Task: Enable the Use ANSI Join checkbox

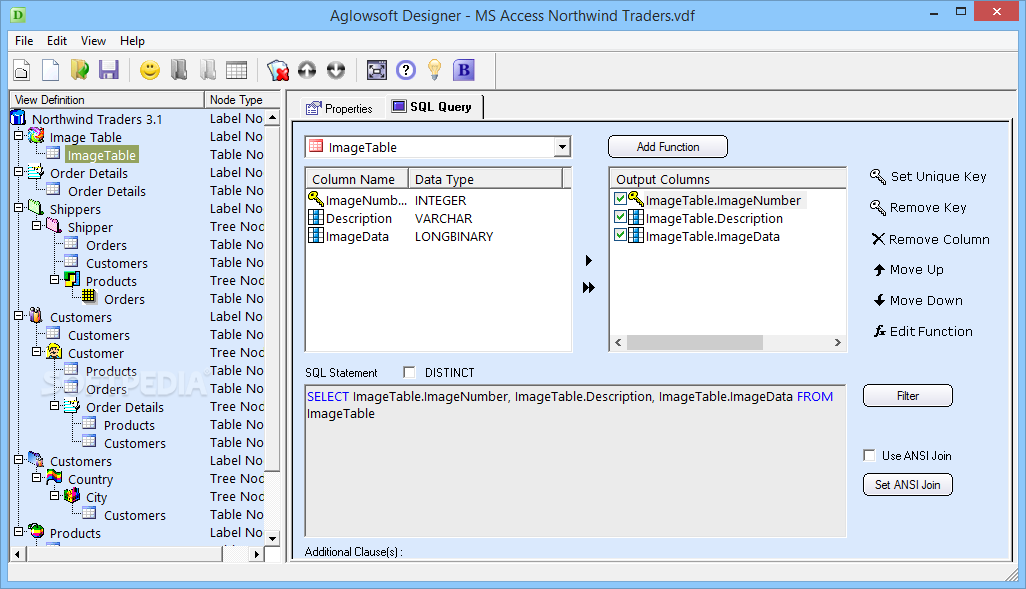Action: click(x=869, y=455)
